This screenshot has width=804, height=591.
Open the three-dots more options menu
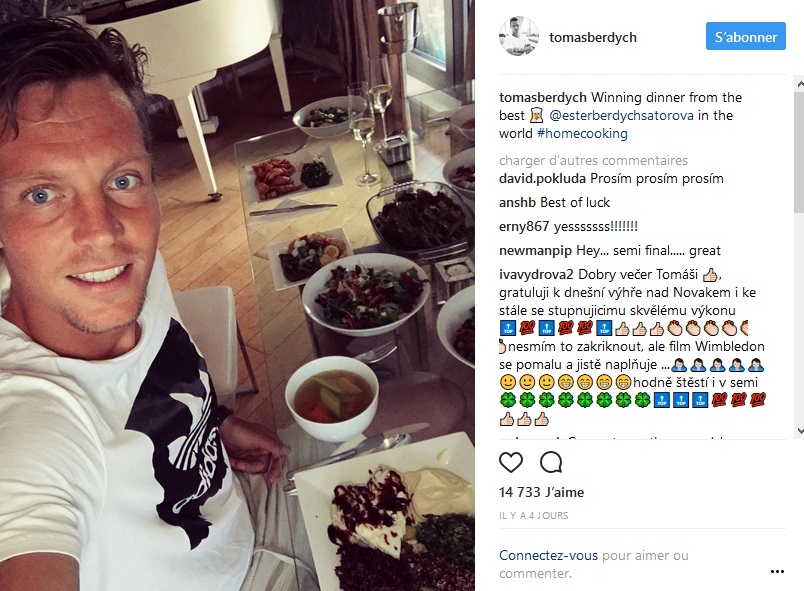click(777, 572)
